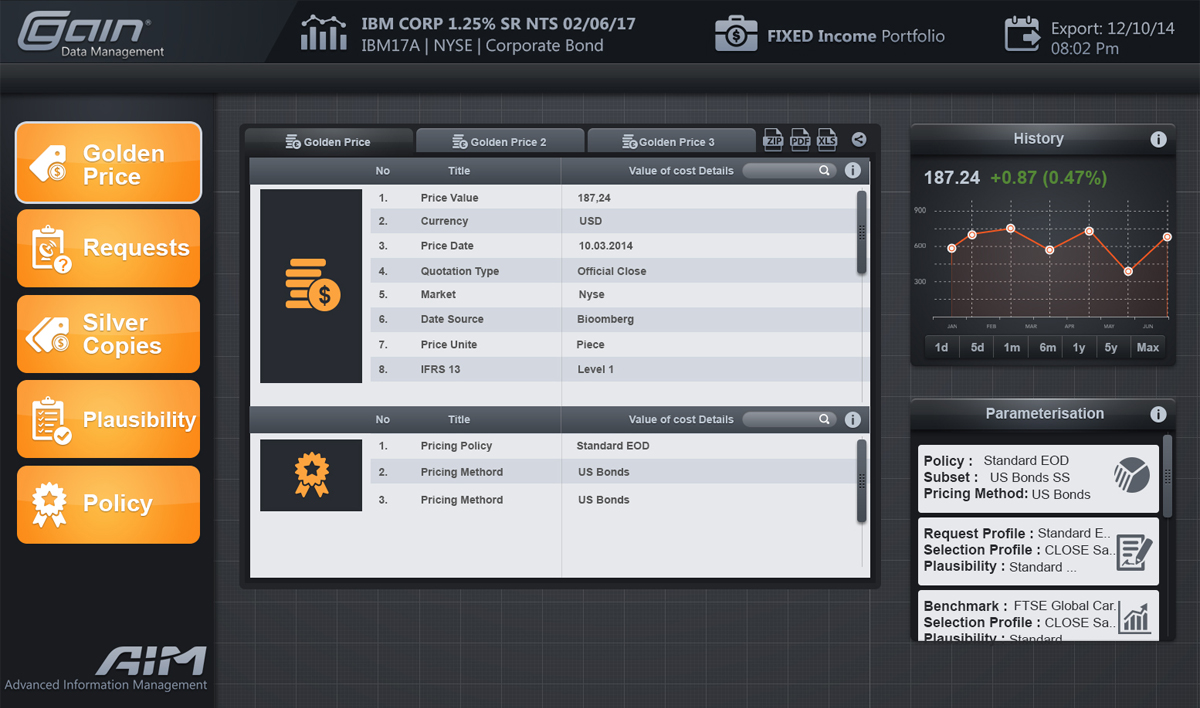Click the latest data point on History chart
The height and width of the screenshot is (708, 1200).
coord(1167,237)
